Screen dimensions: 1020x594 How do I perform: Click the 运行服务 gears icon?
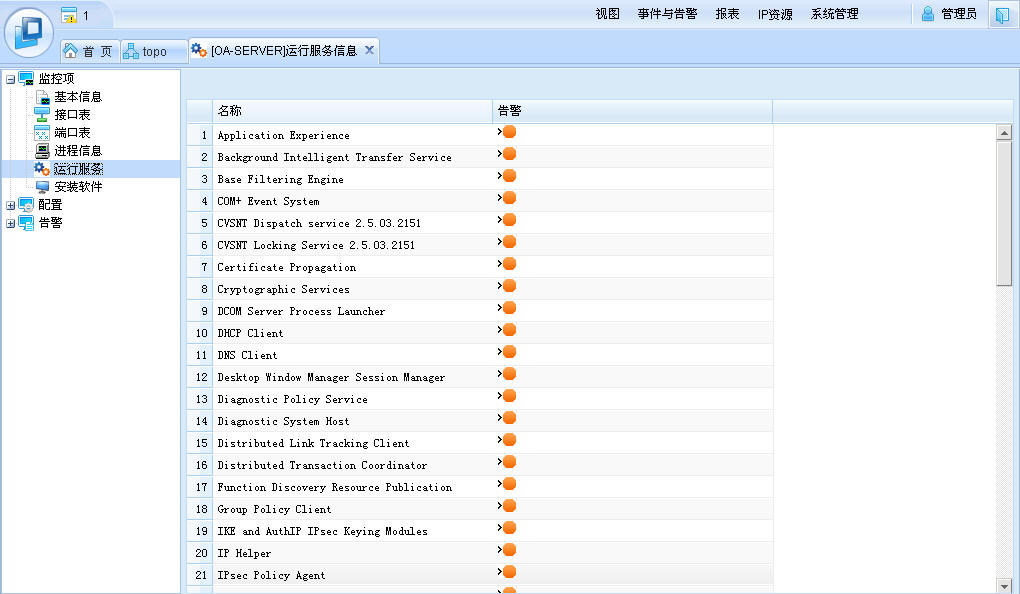pyautogui.click(x=42, y=169)
